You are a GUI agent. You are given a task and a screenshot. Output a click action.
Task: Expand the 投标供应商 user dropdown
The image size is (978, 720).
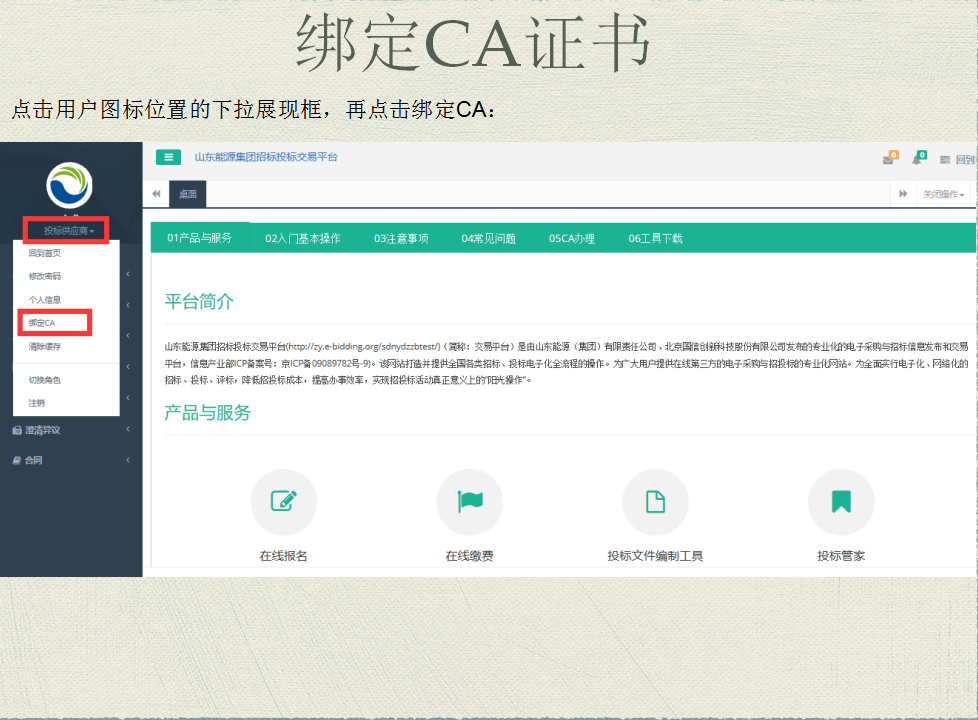[x=69, y=231]
